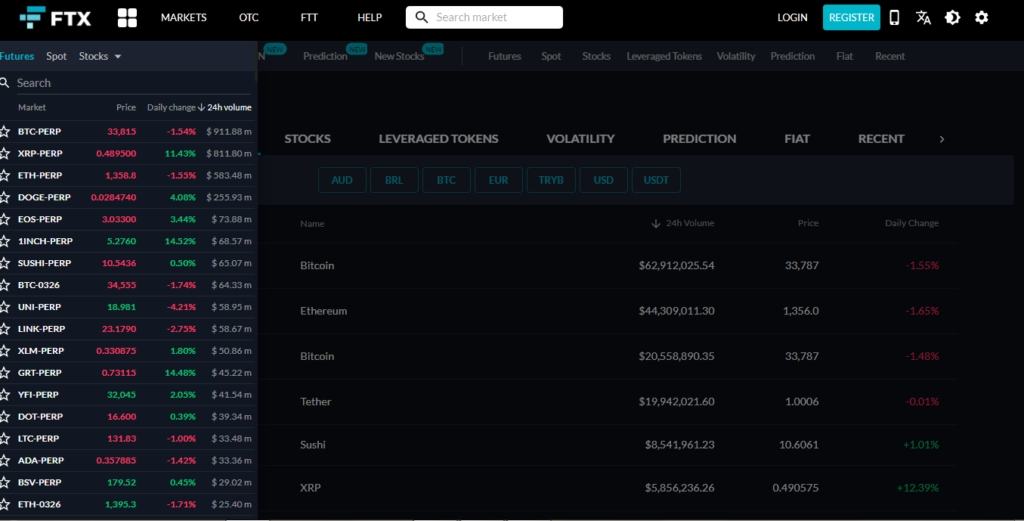Image resolution: width=1024 pixels, height=521 pixels.
Task: Star the DOT-PERP market
Action: [5, 417]
